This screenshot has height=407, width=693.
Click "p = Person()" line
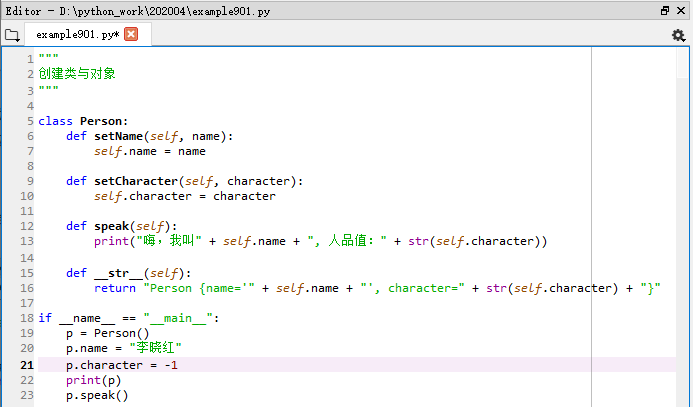(x=108, y=333)
